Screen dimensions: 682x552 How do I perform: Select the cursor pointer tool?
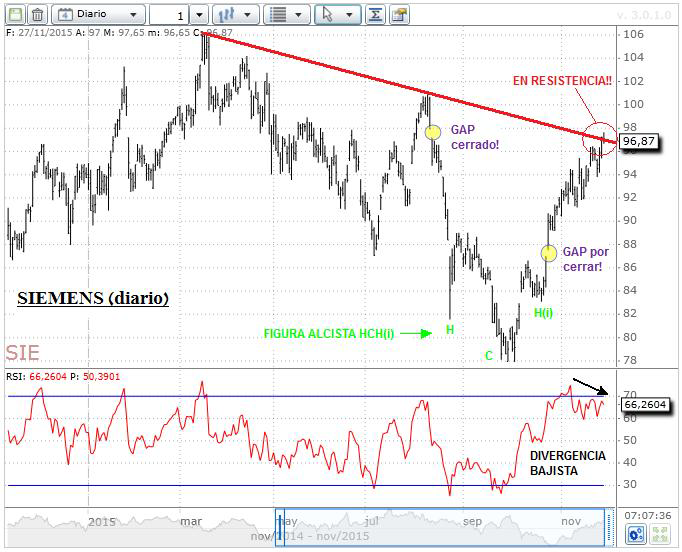(327, 15)
